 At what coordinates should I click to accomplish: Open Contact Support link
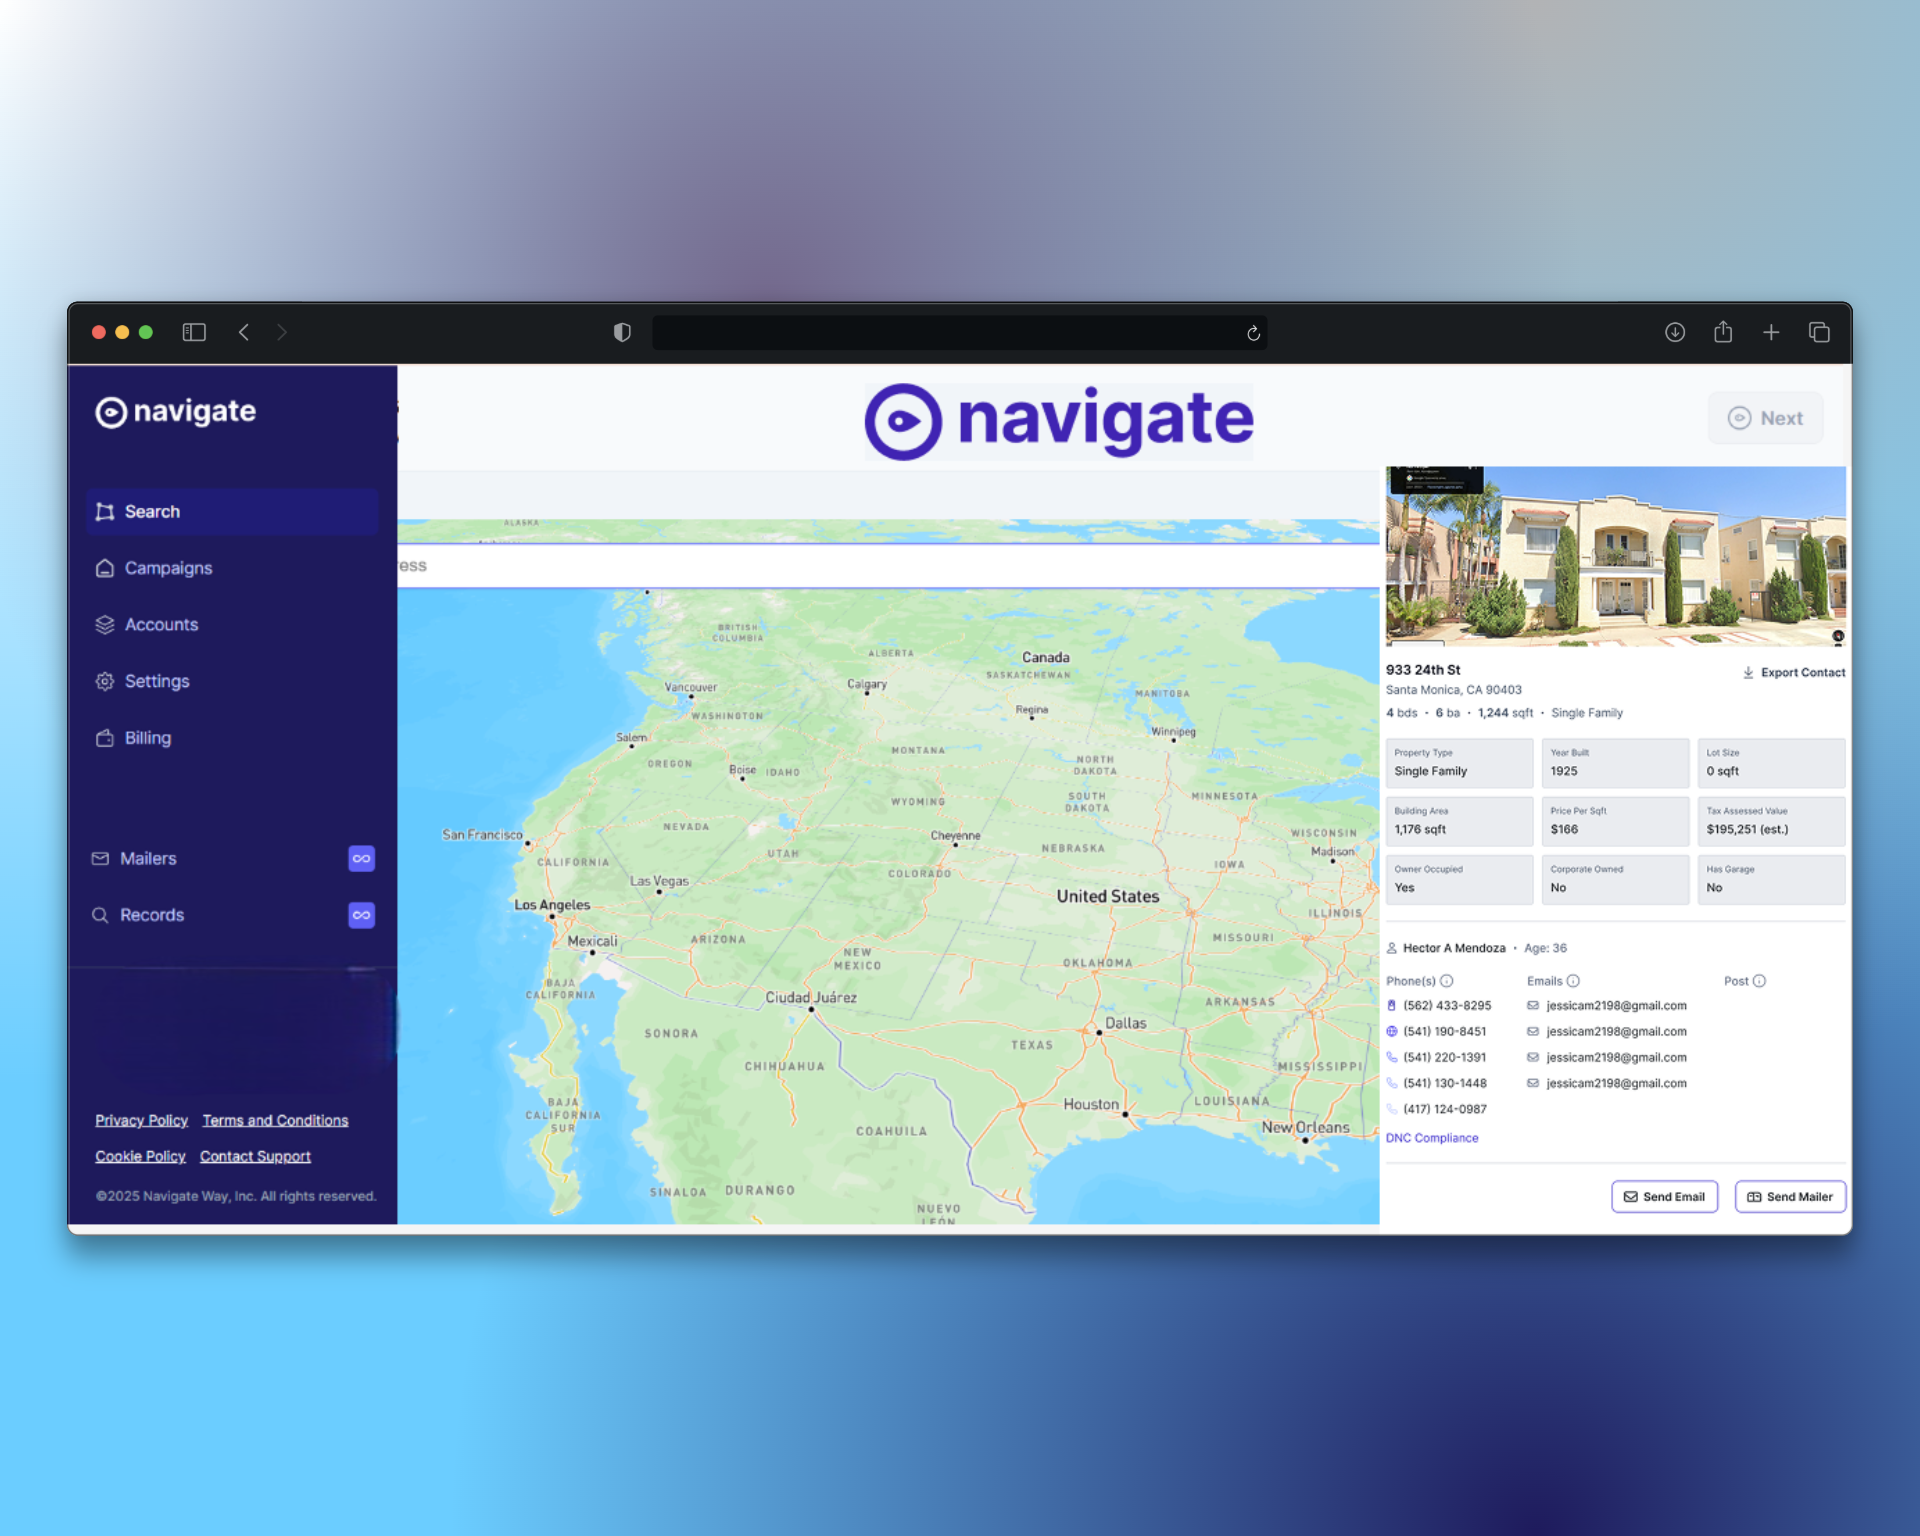[255, 1156]
